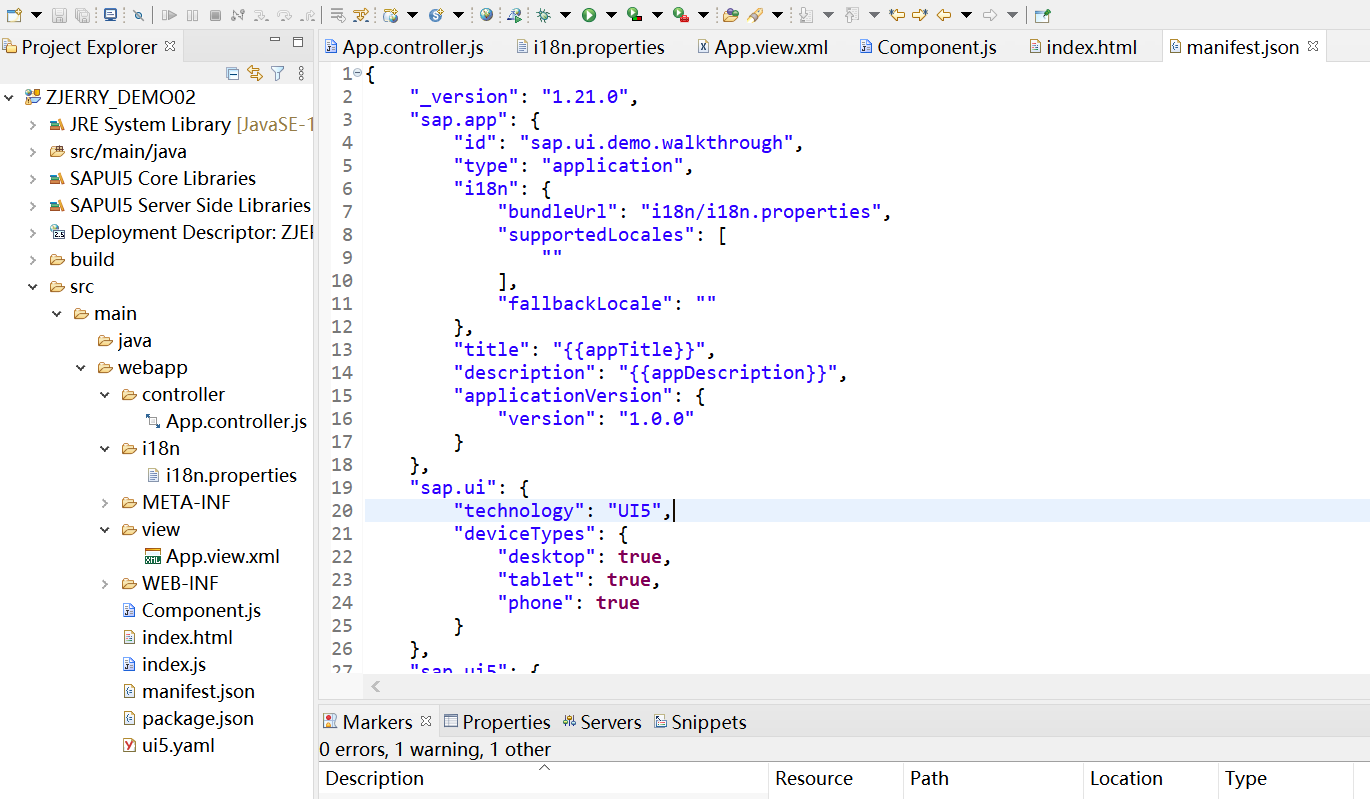Launch the Debug tool (bug icon)
The image size is (1370, 799).
tap(543, 15)
